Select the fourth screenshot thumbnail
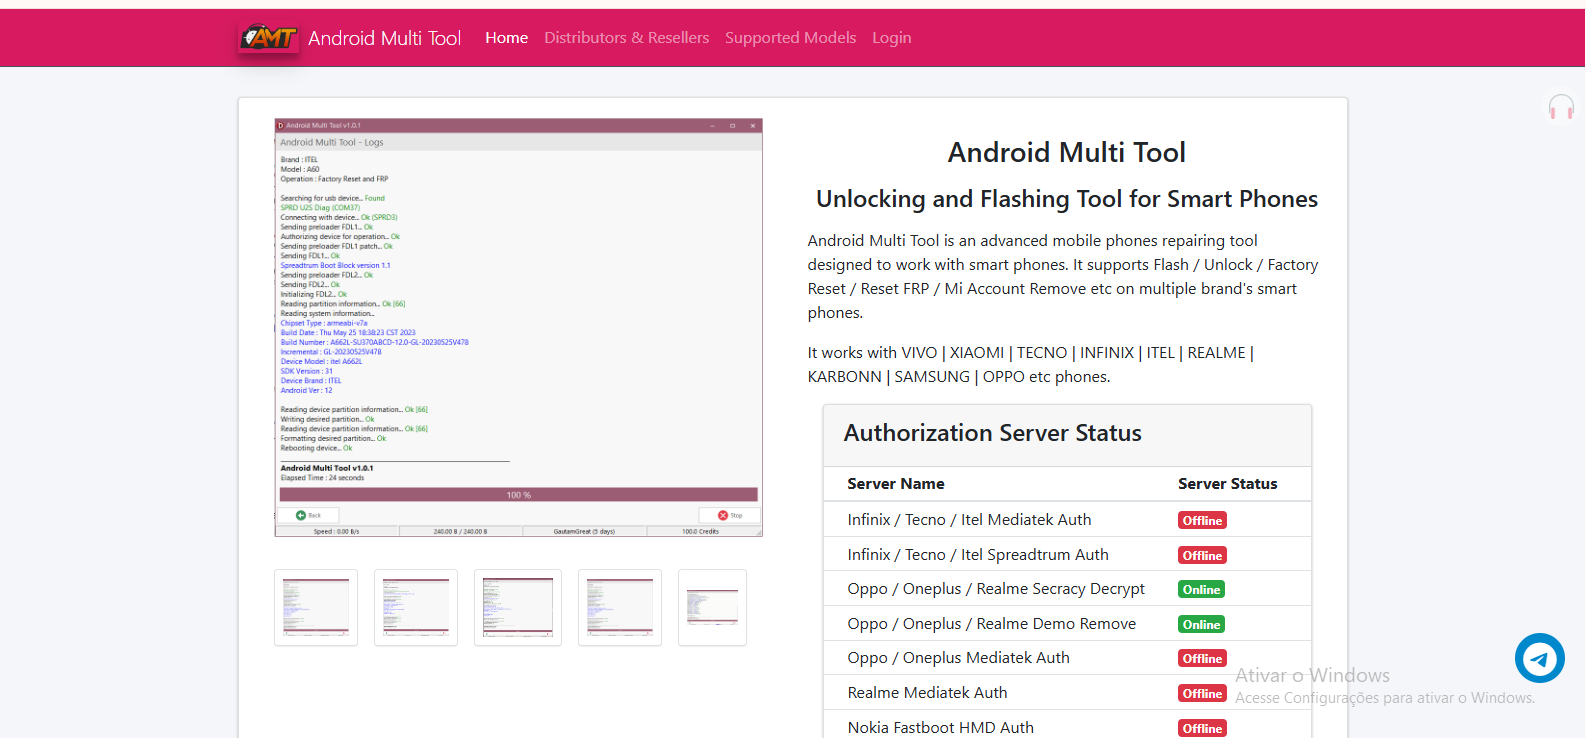This screenshot has width=1586, height=738. (620, 608)
